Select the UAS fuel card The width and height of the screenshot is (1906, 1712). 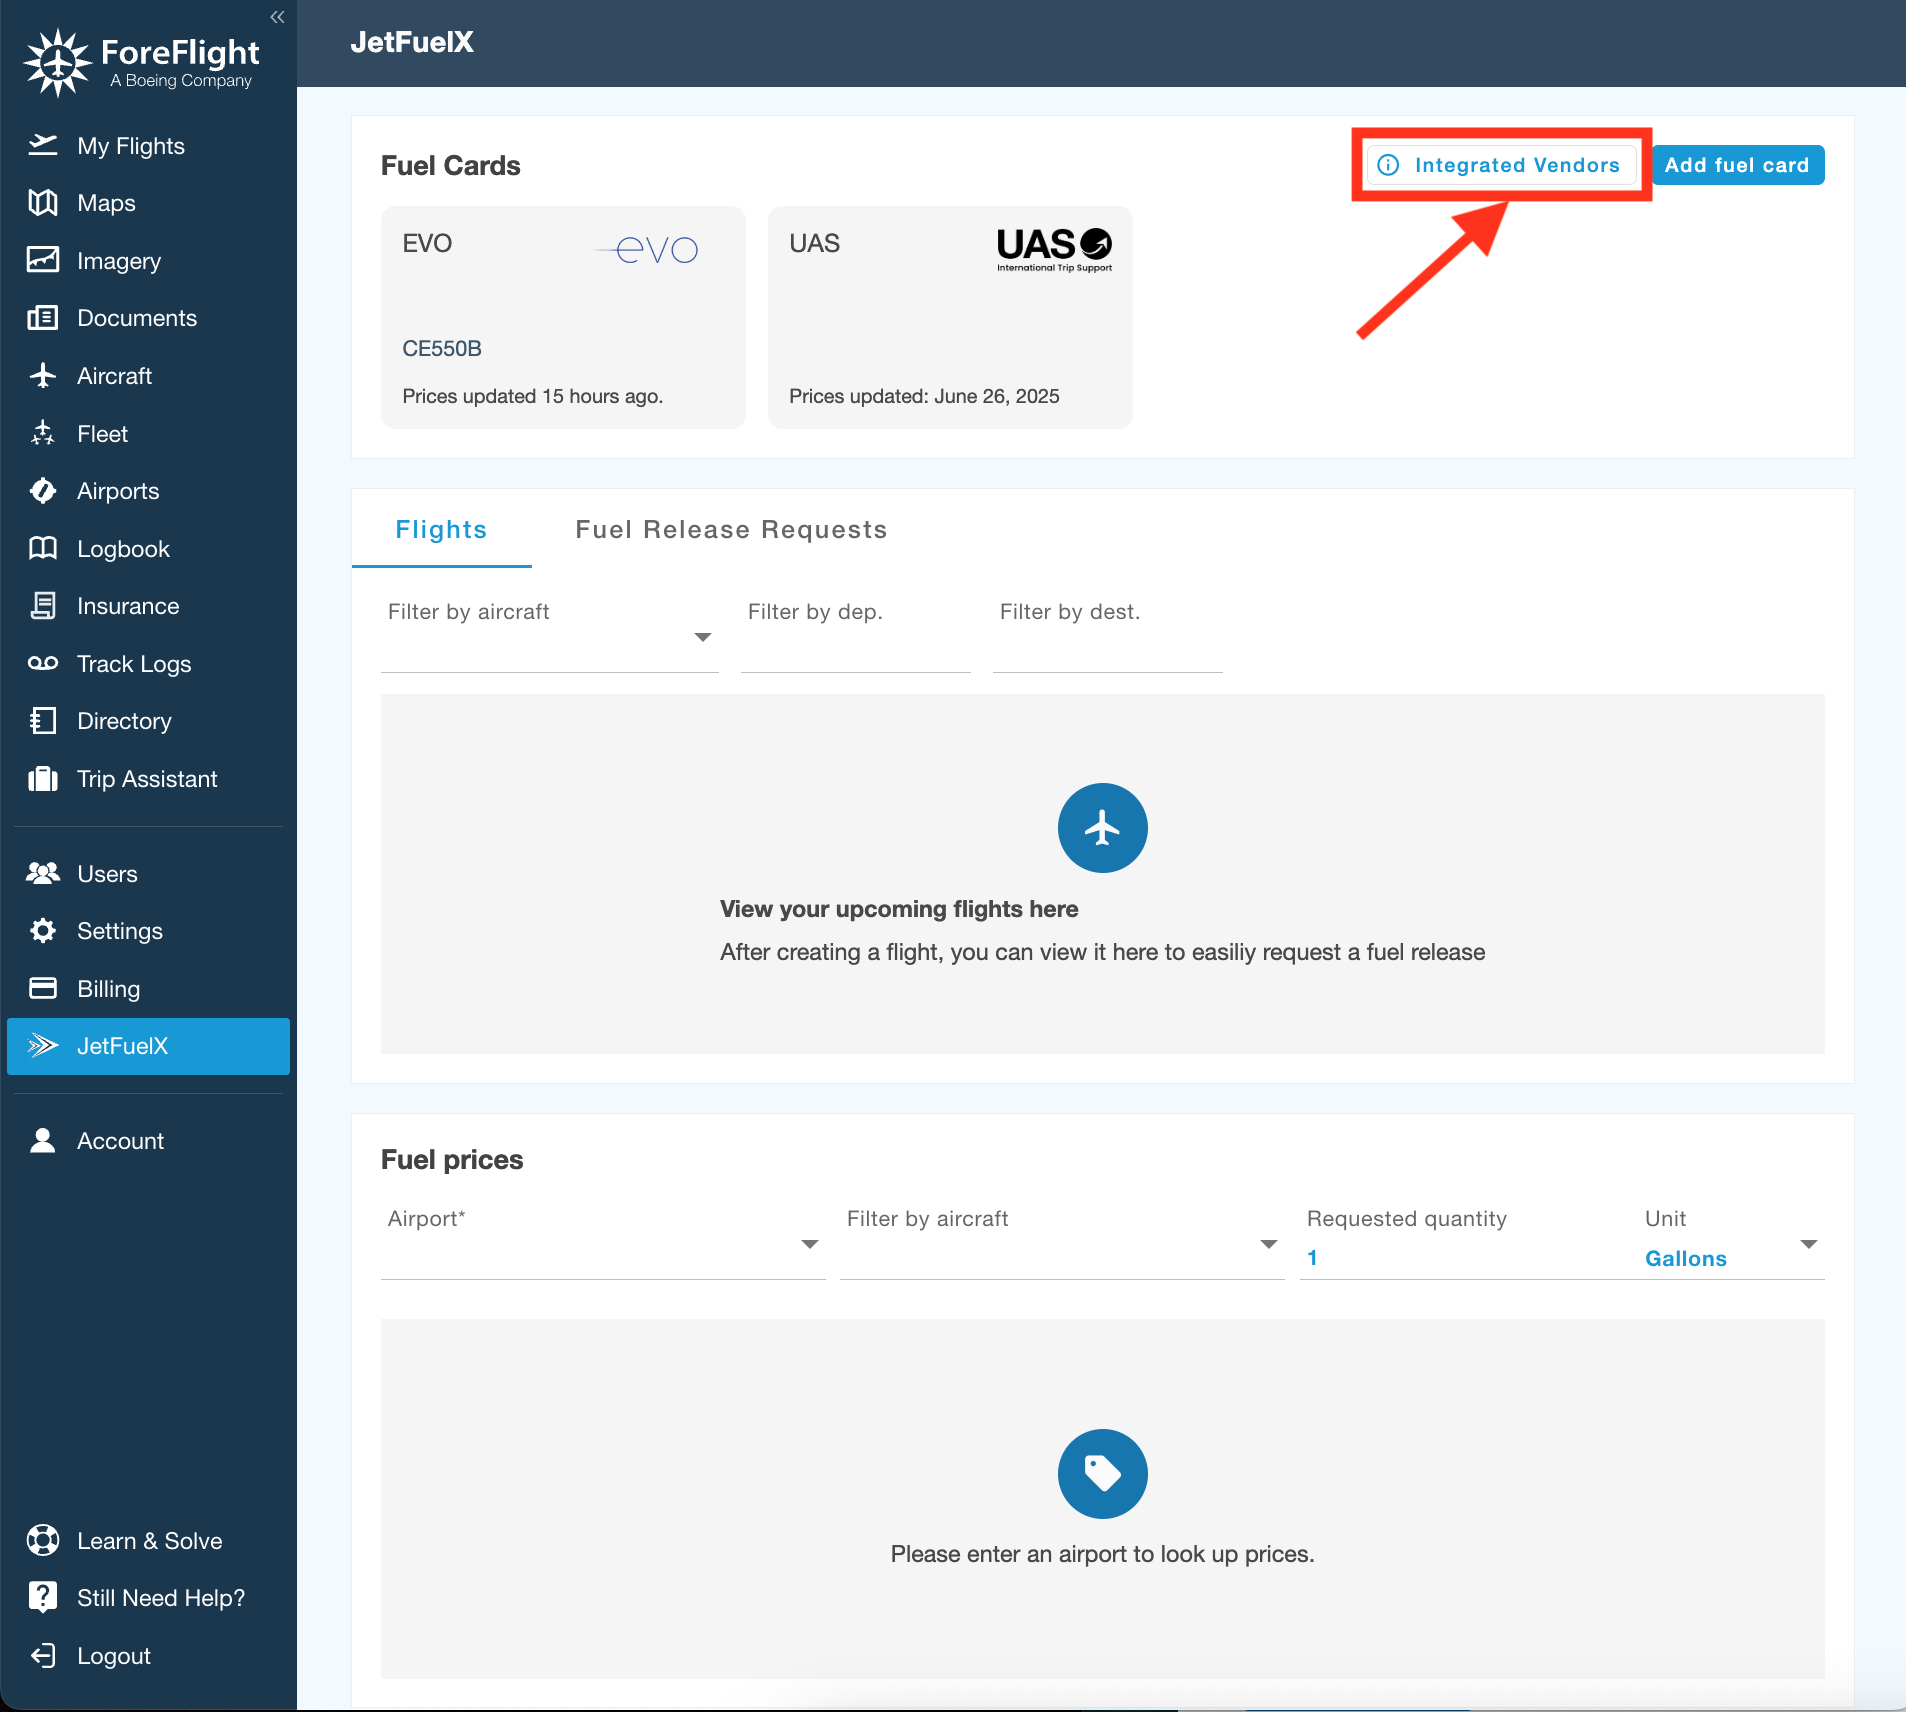click(x=950, y=317)
